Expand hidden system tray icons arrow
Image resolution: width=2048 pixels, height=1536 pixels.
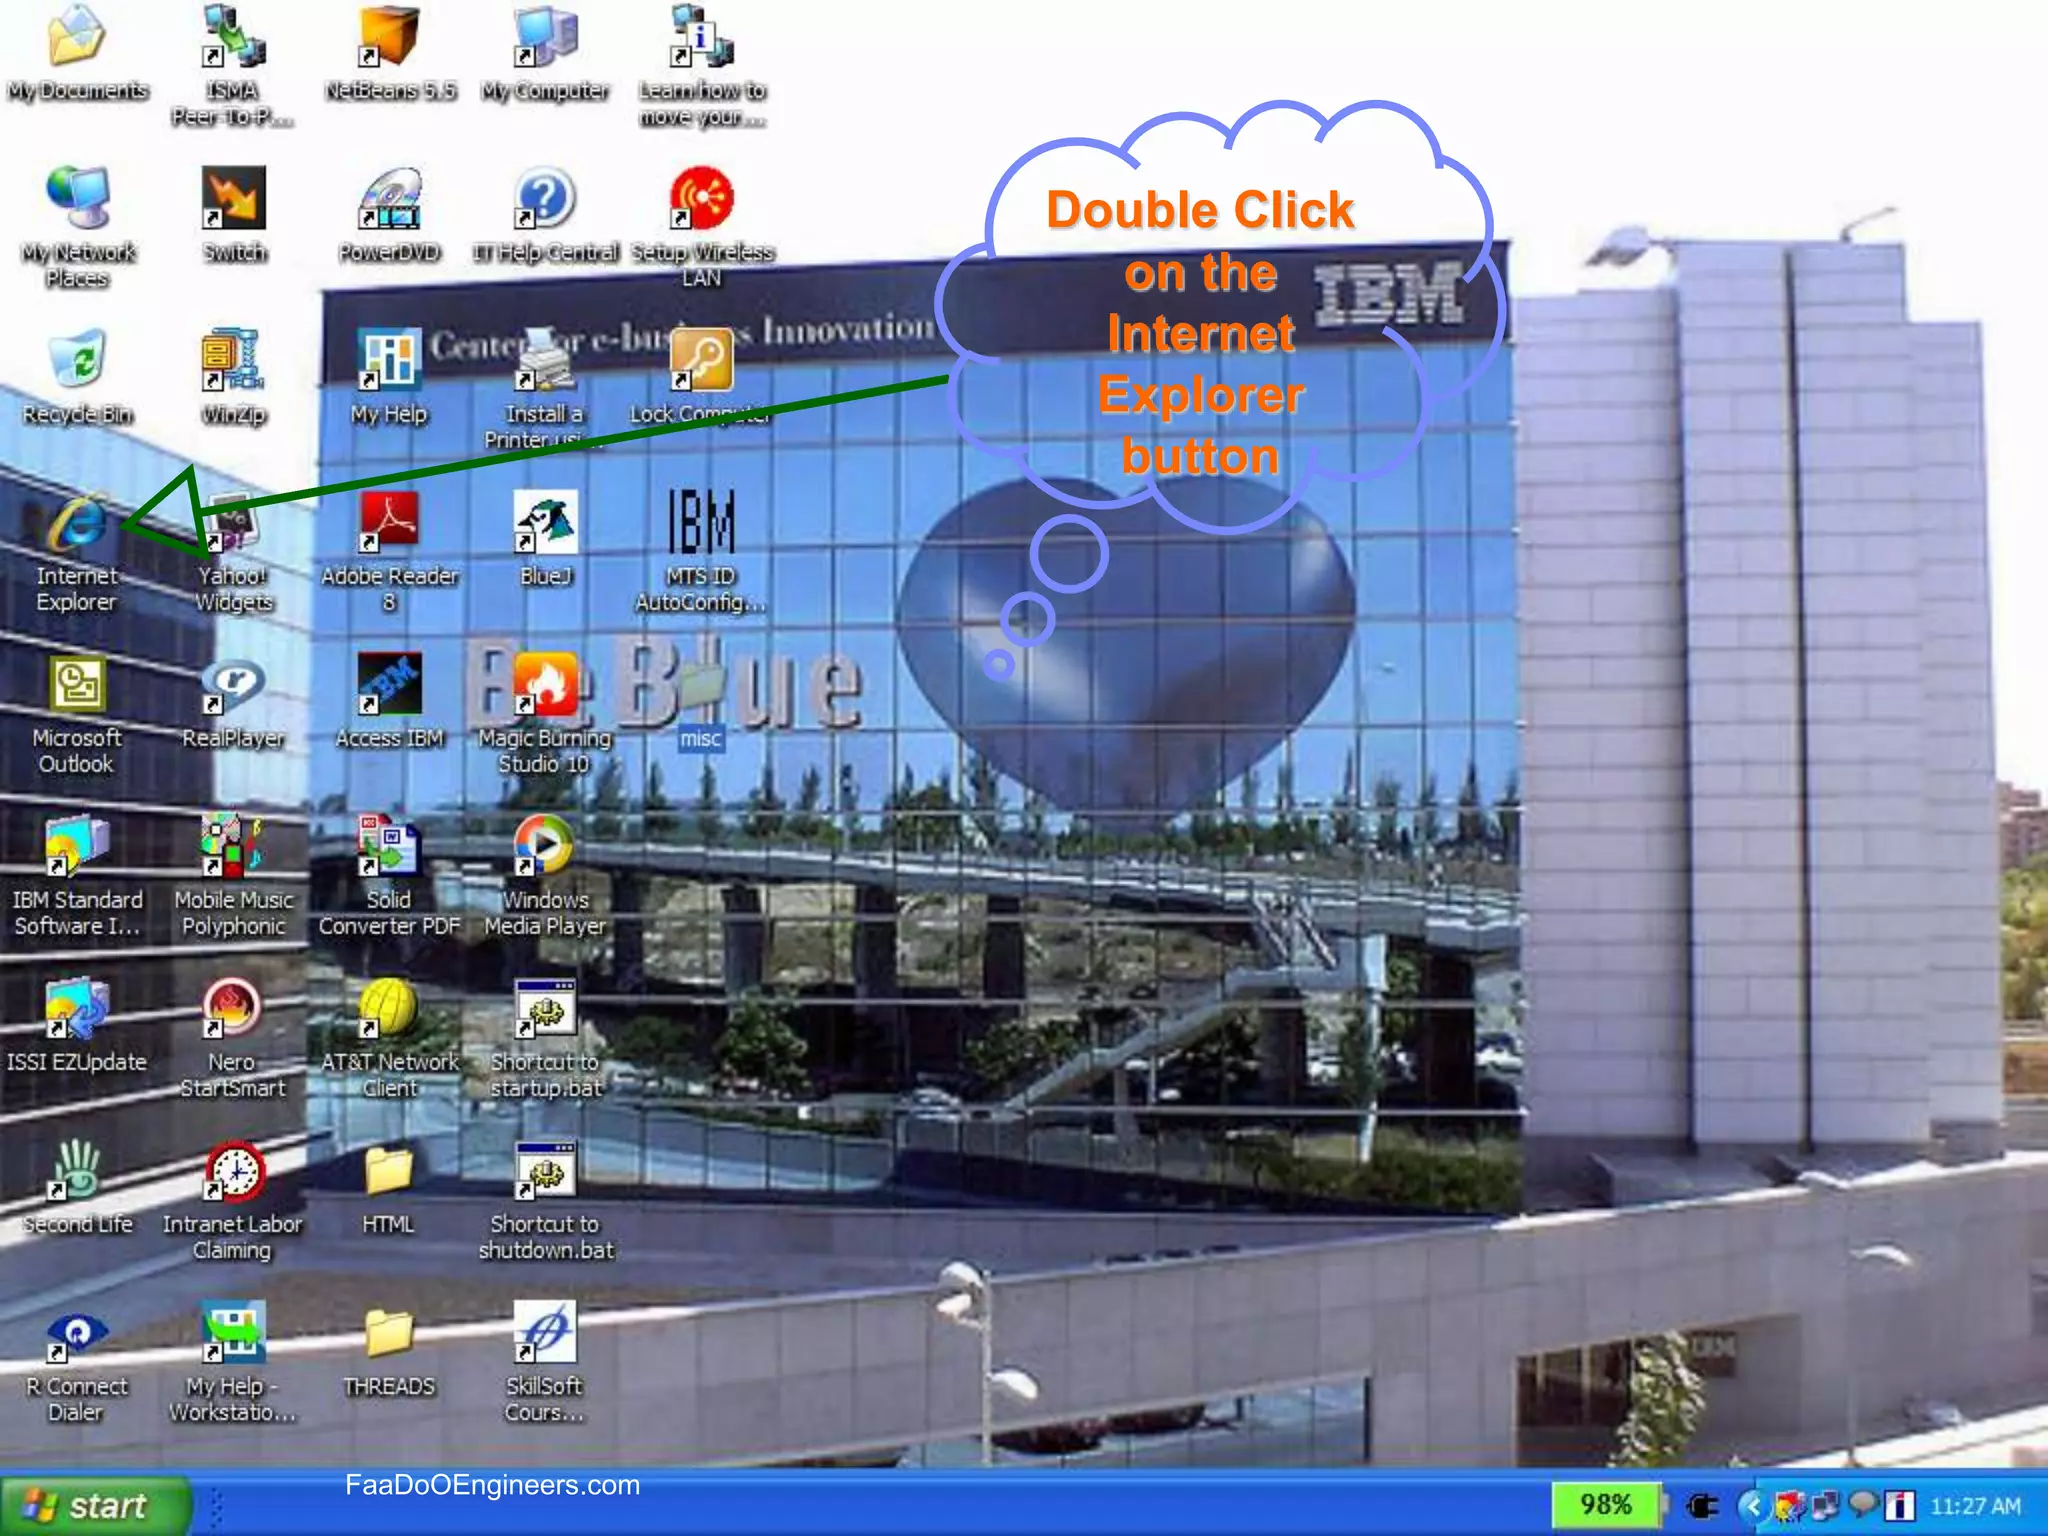(x=1751, y=1506)
